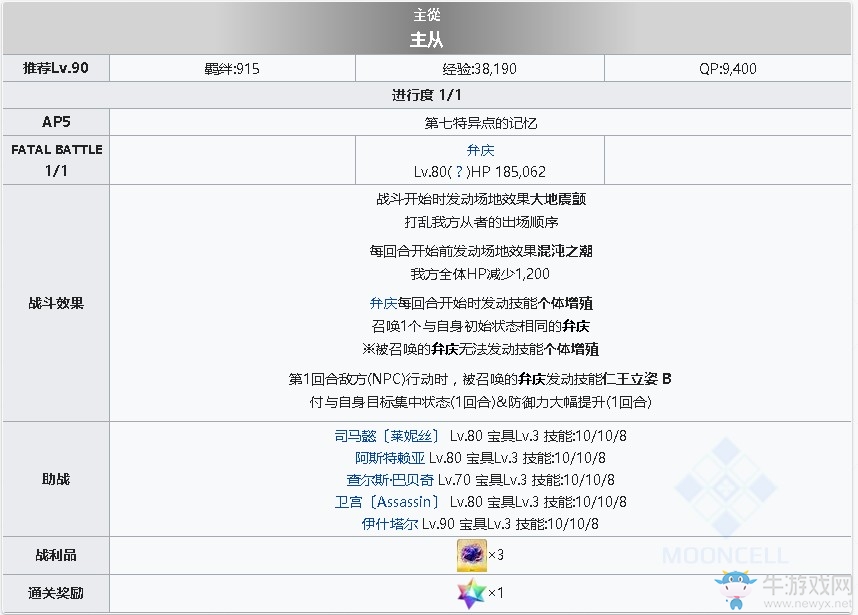Select the 战利品 row header

coord(56,555)
